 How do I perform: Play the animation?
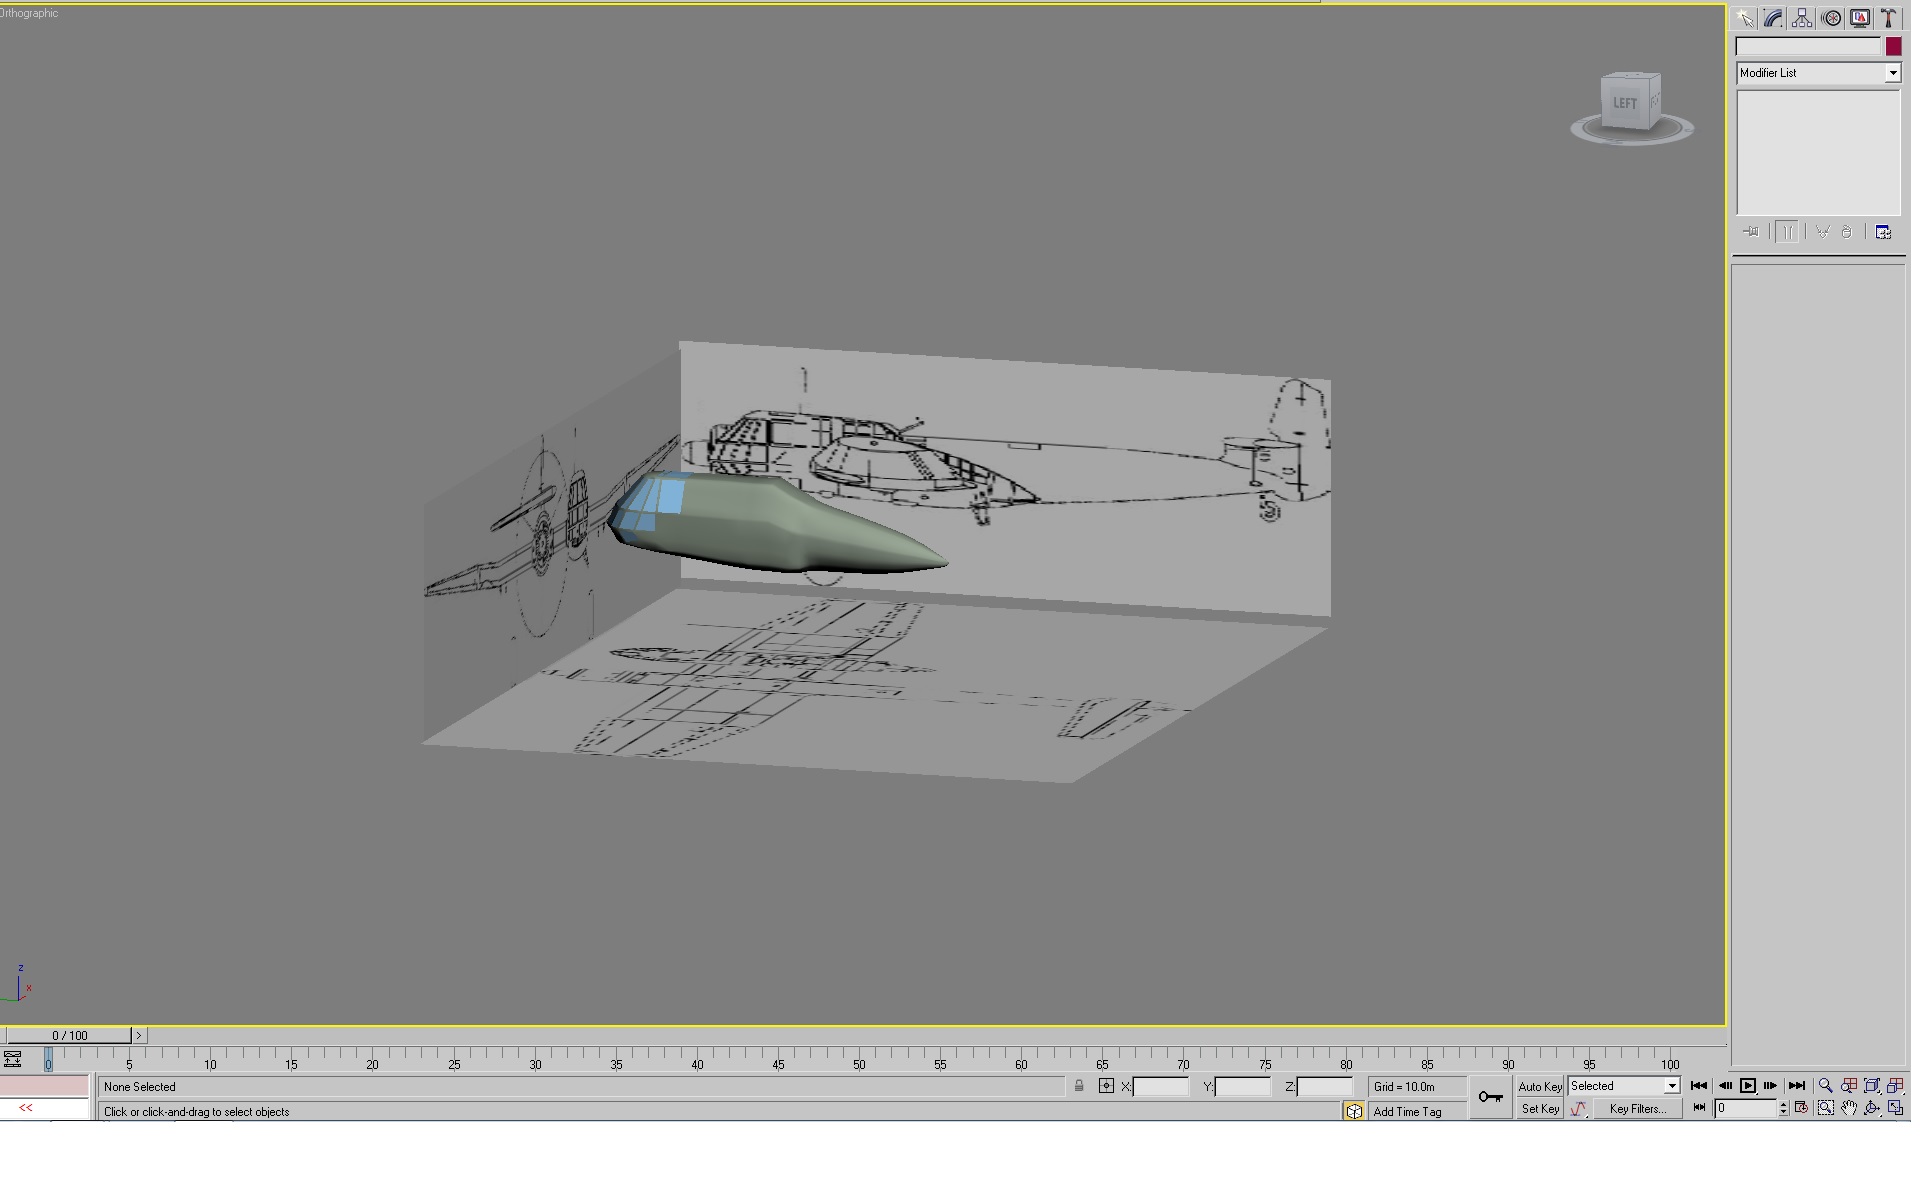tap(1748, 1086)
